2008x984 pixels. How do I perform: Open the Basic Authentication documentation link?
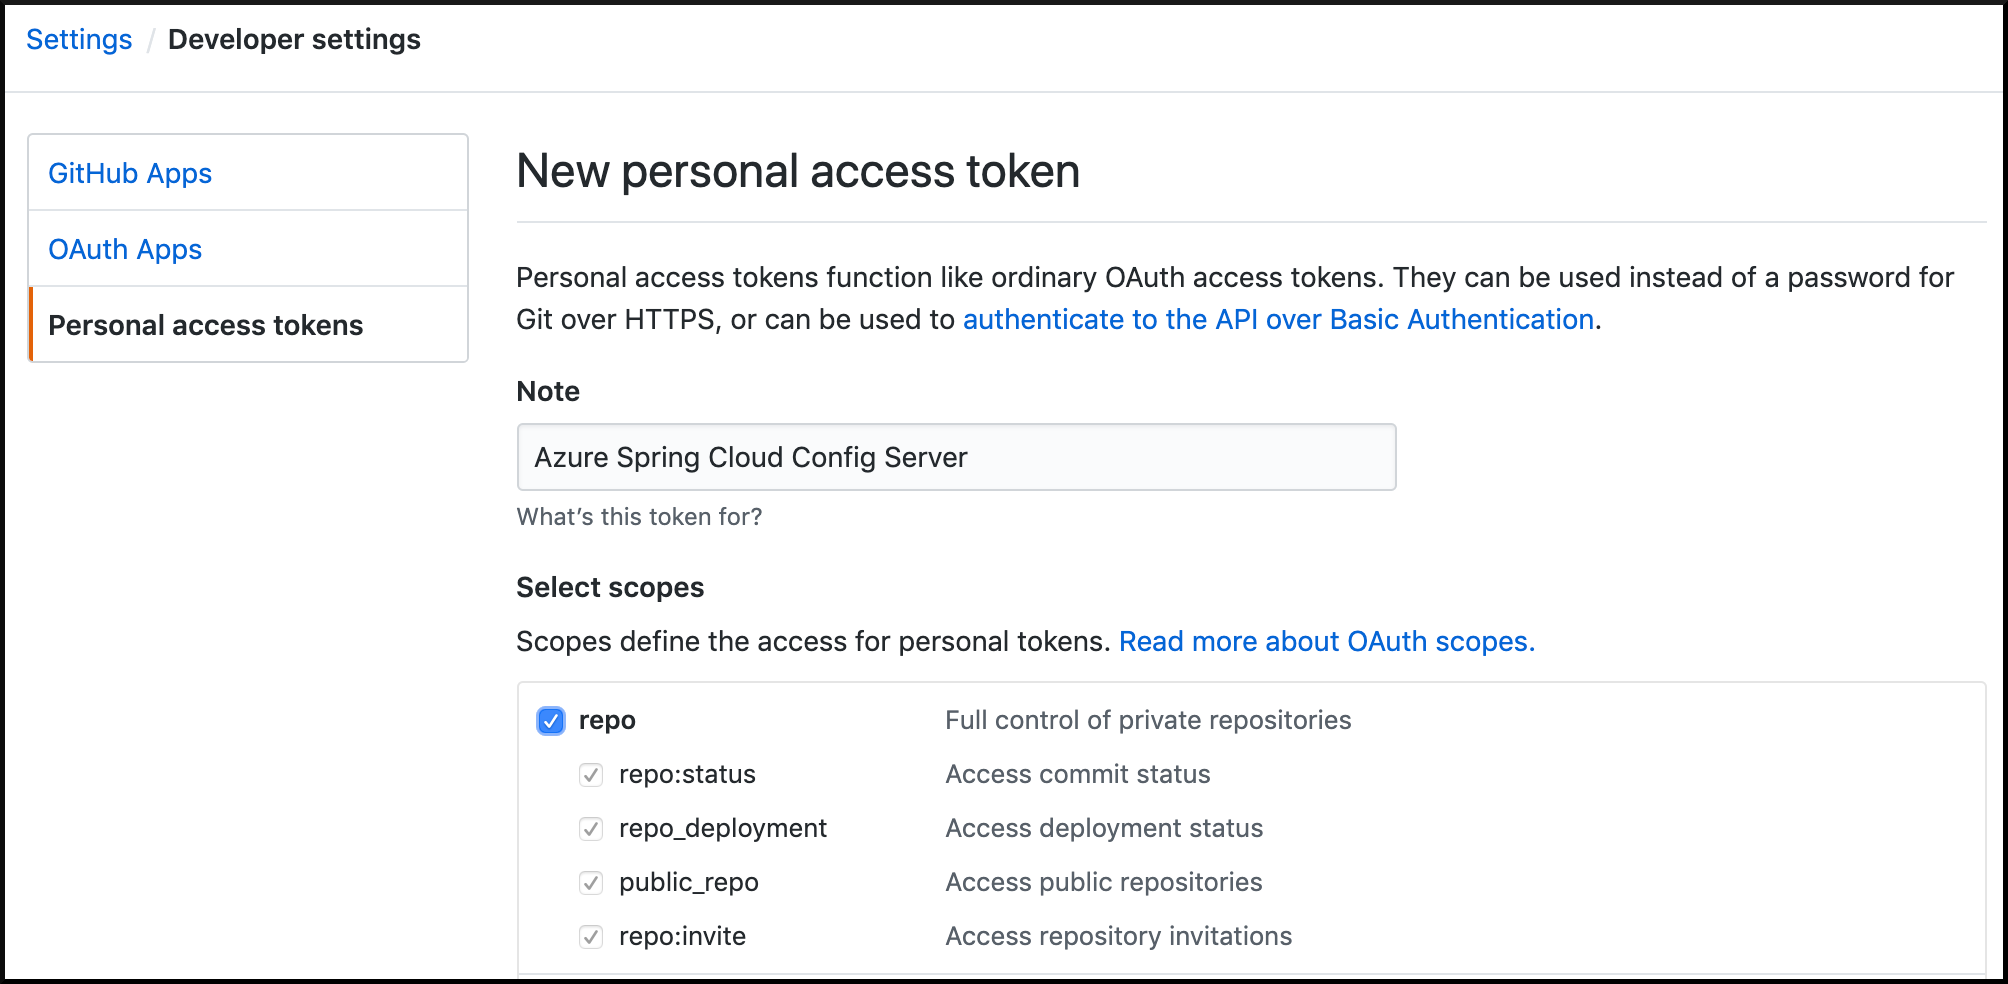(1278, 319)
